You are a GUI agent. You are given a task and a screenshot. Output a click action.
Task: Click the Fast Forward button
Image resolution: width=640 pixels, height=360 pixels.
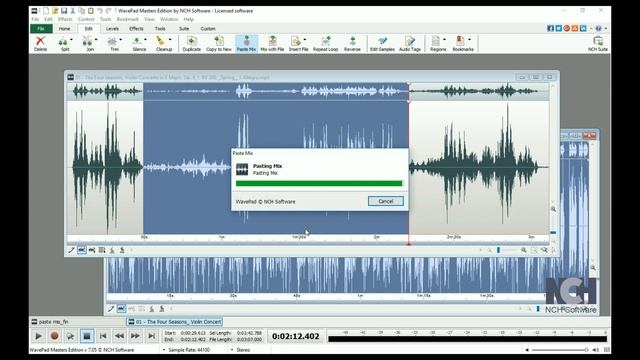pos(135,336)
